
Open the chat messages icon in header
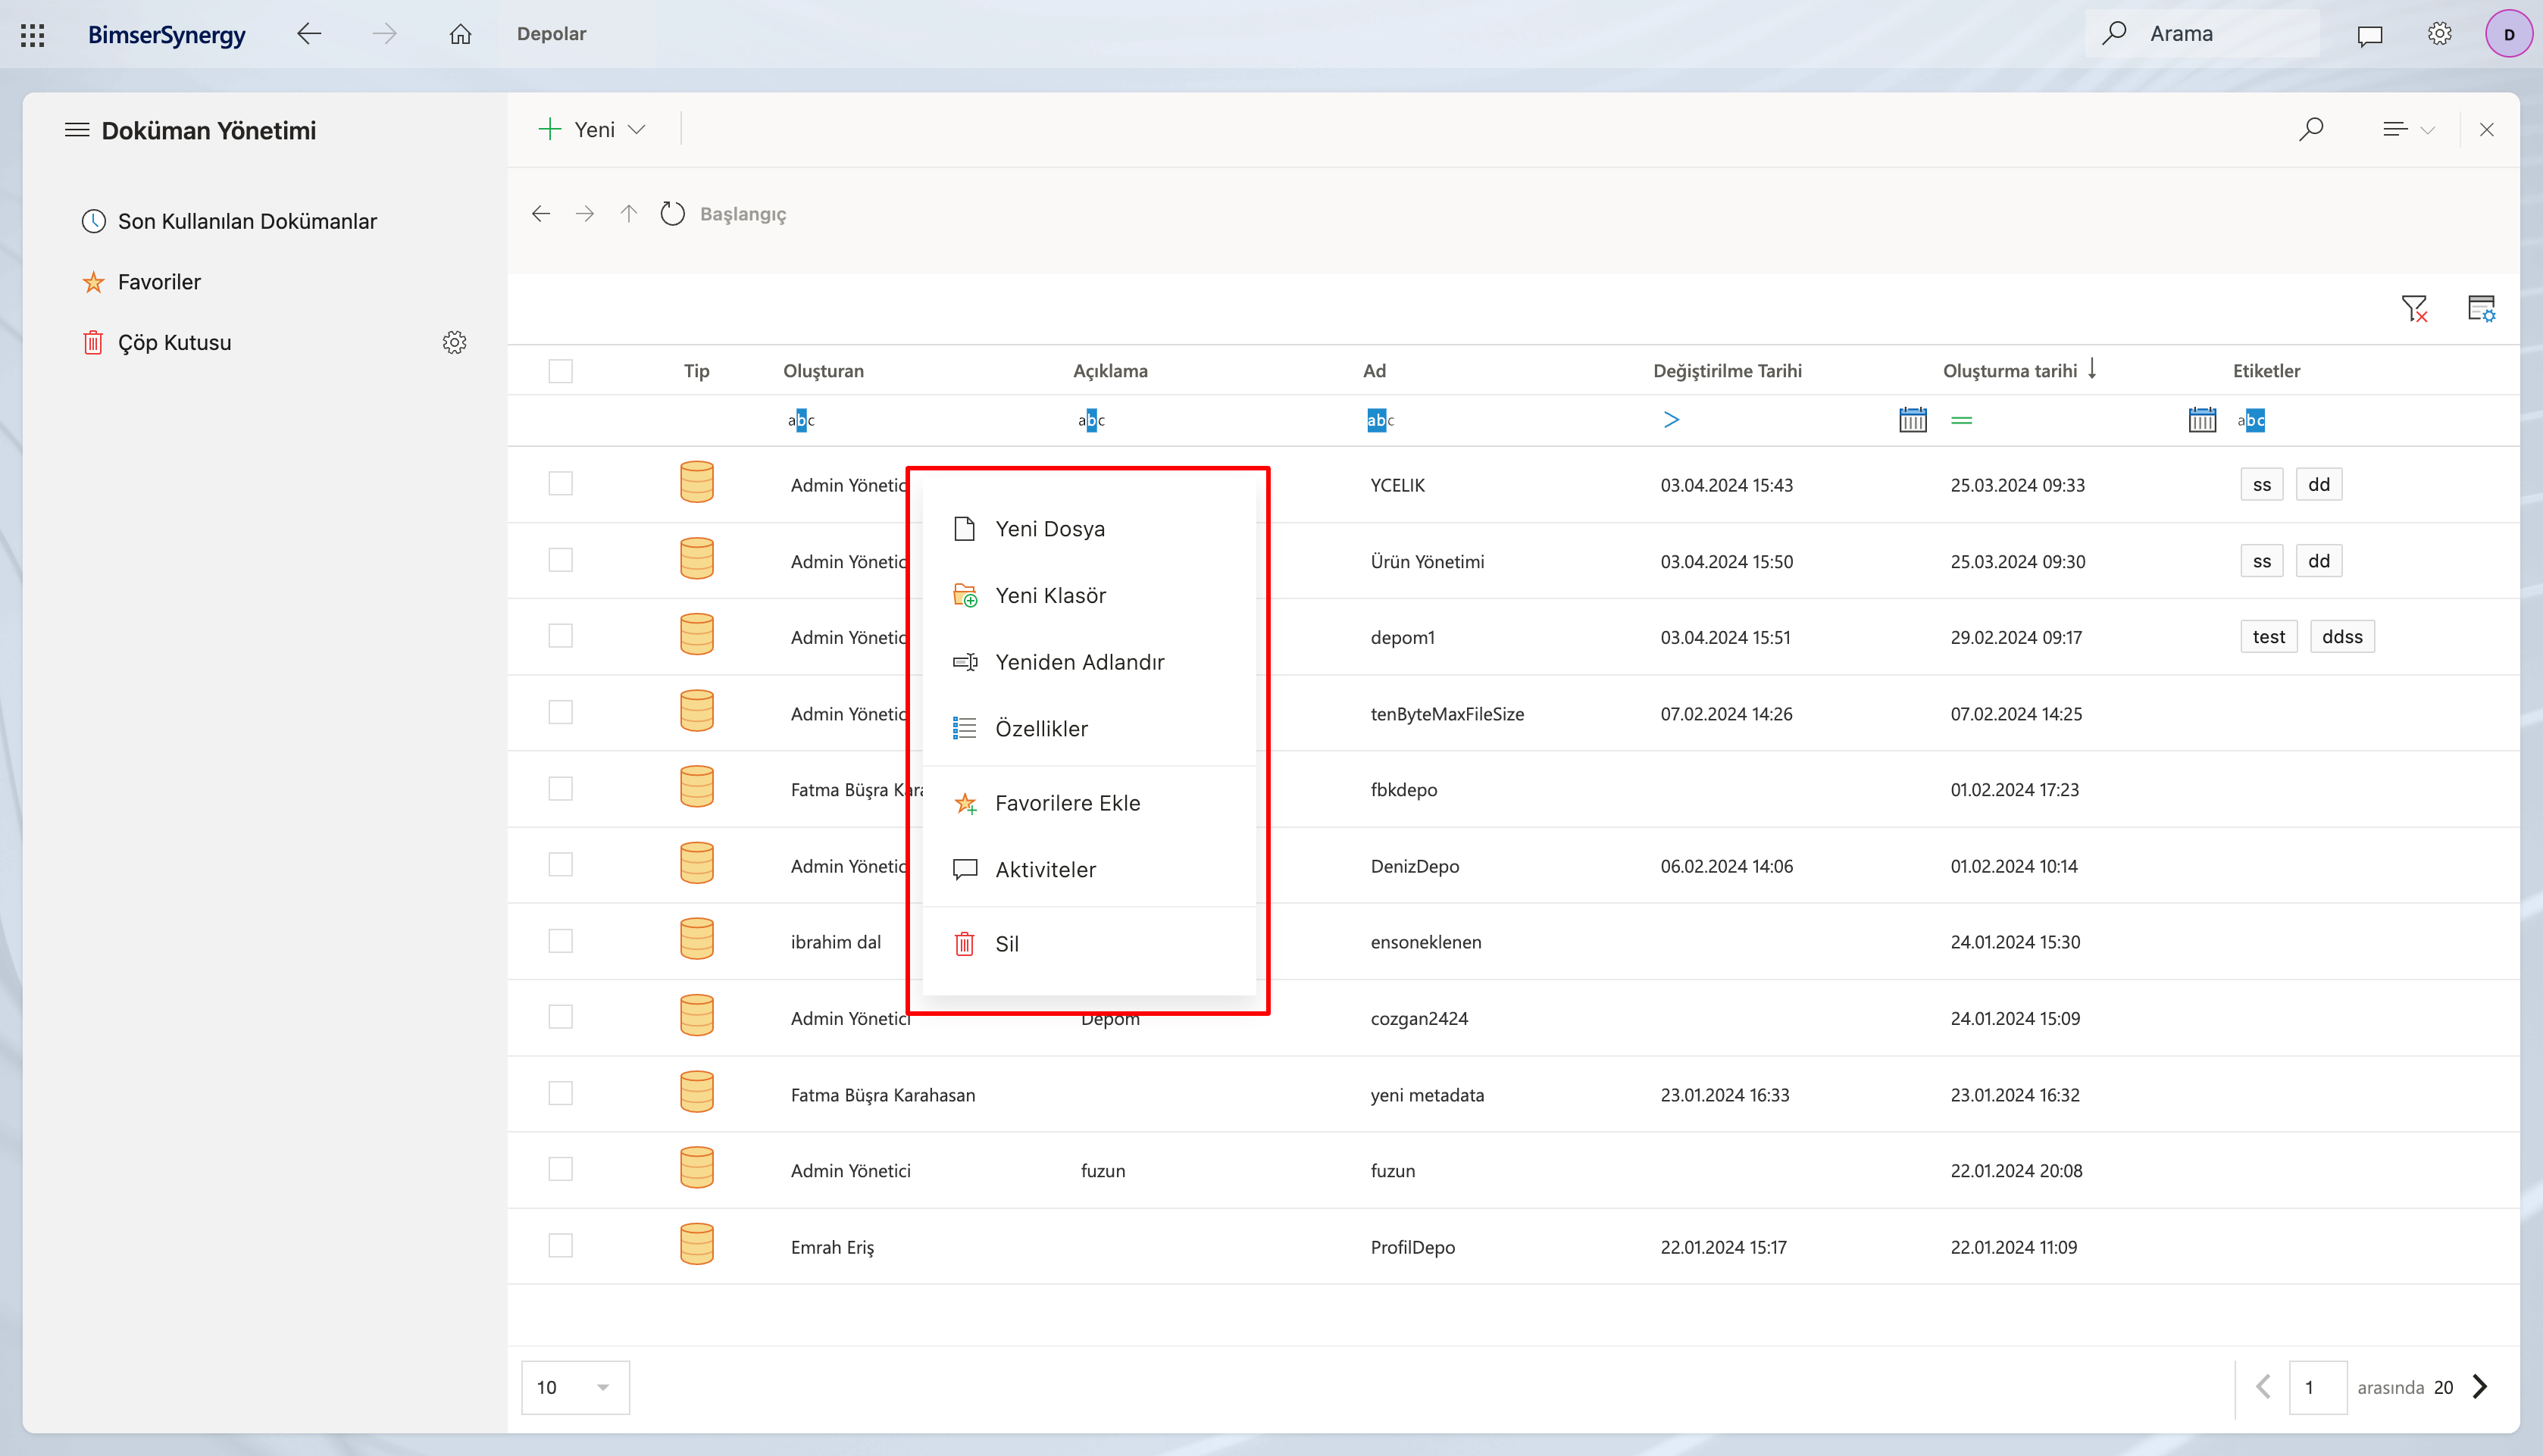pos(2369,35)
